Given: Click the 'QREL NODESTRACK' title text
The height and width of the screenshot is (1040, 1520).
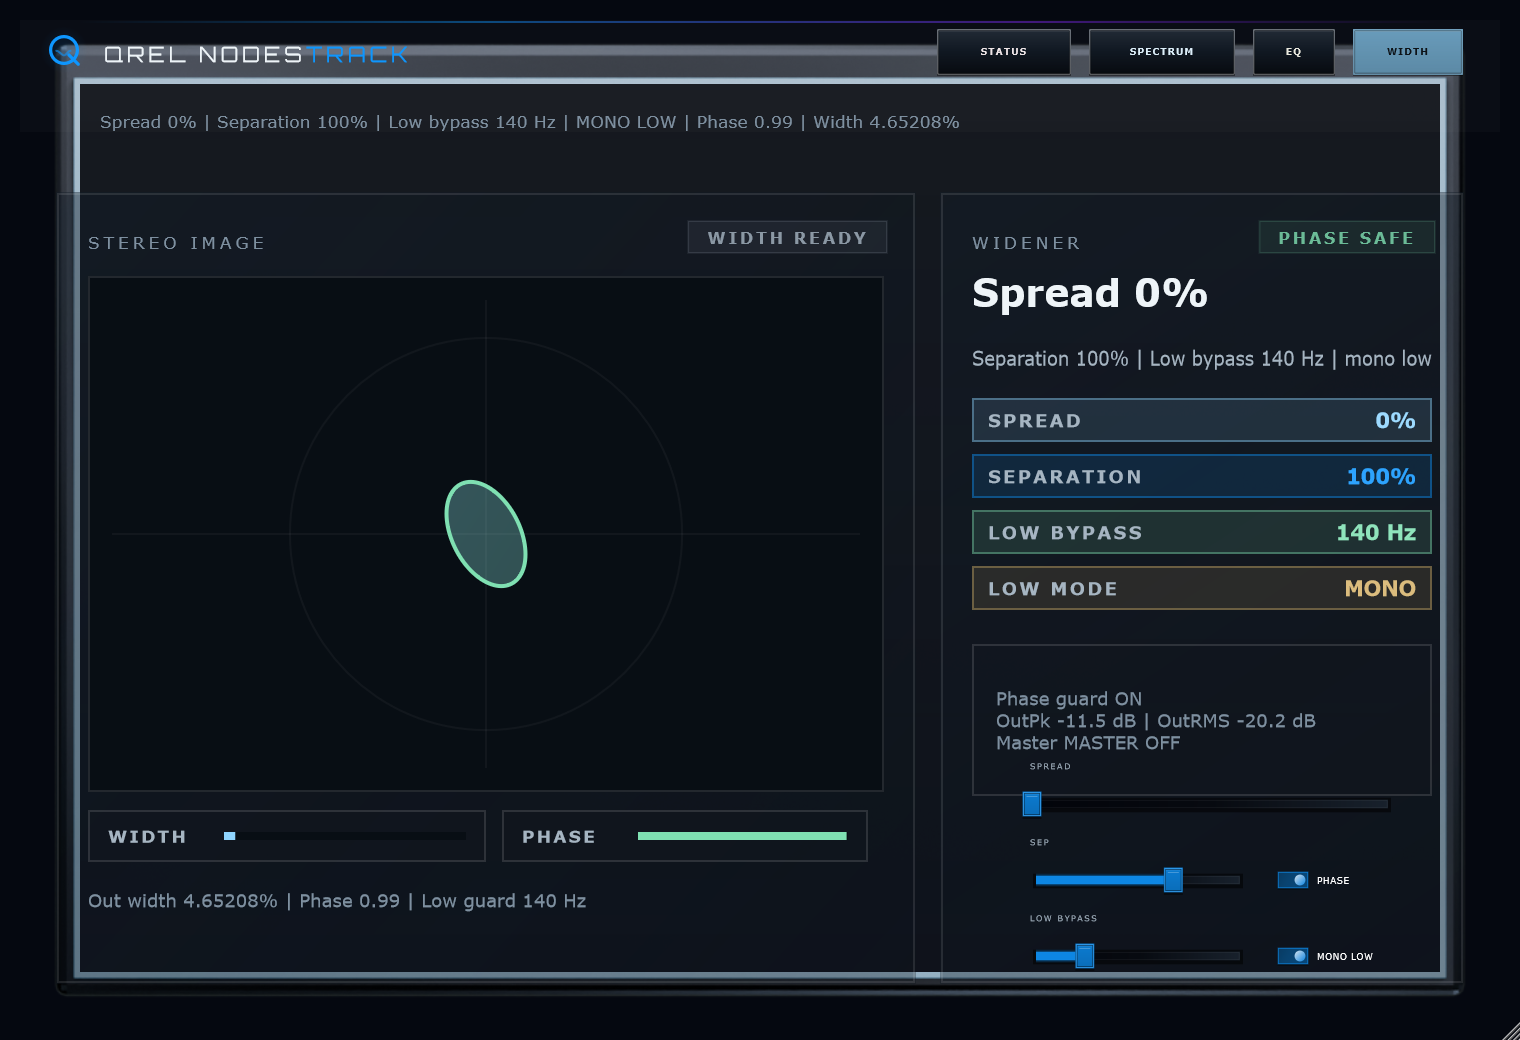Looking at the screenshot, I should (256, 54).
